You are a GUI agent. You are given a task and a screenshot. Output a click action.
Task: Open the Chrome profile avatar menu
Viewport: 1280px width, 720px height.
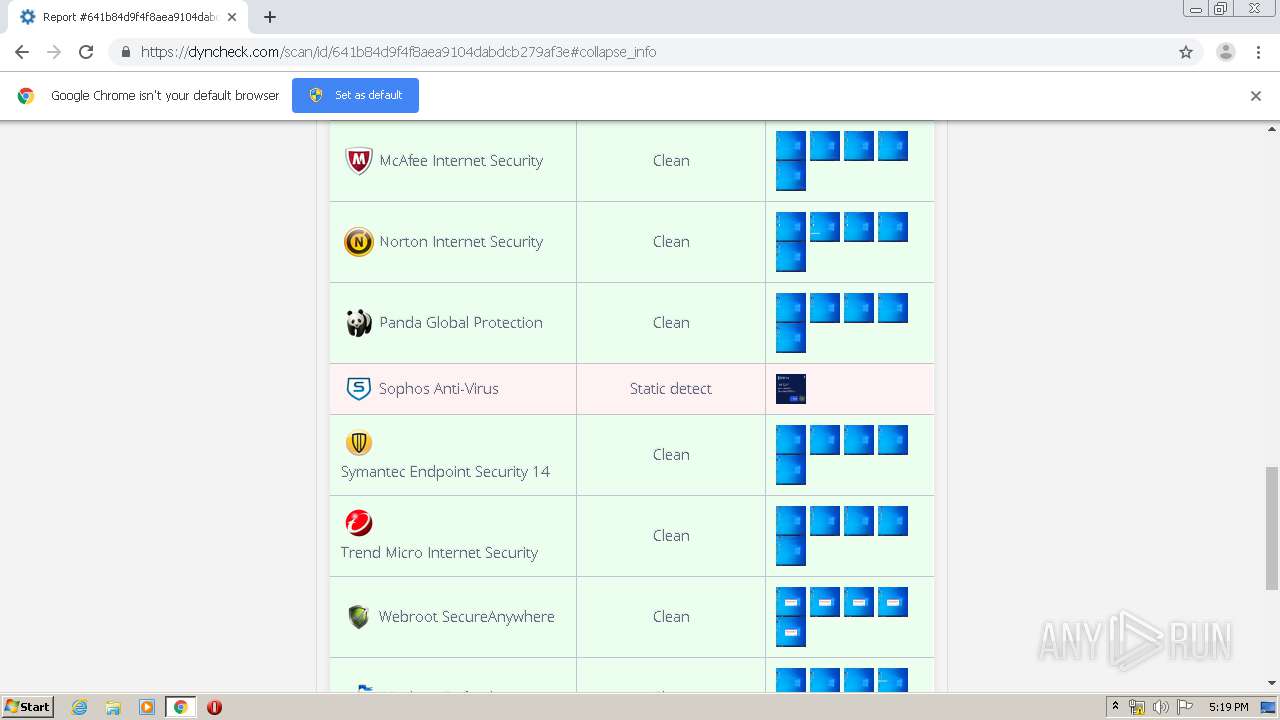(1226, 52)
